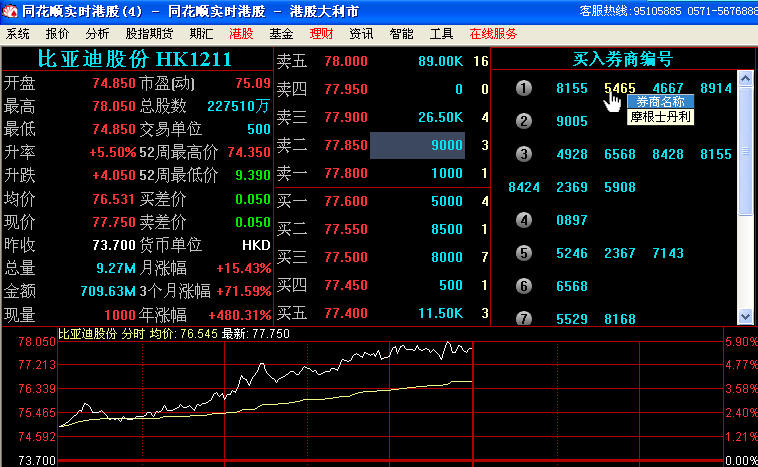Click broker code 9005
Image resolution: width=758 pixels, height=467 pixels.
[x=572, y=121]
